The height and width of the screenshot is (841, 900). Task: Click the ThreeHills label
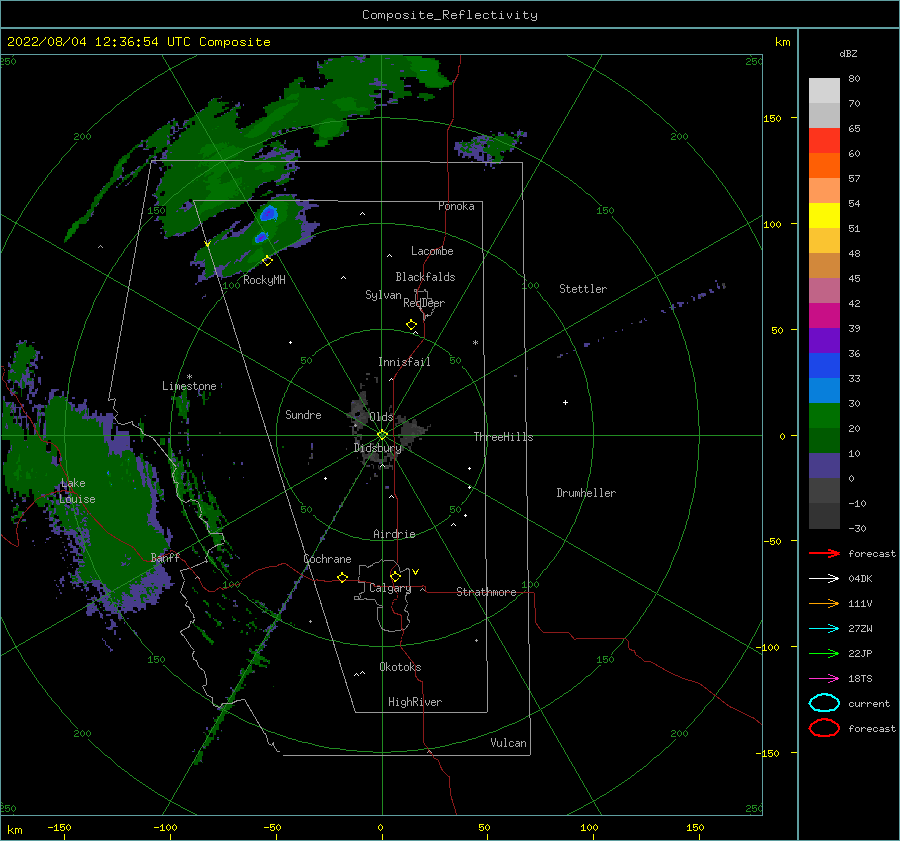503,437
